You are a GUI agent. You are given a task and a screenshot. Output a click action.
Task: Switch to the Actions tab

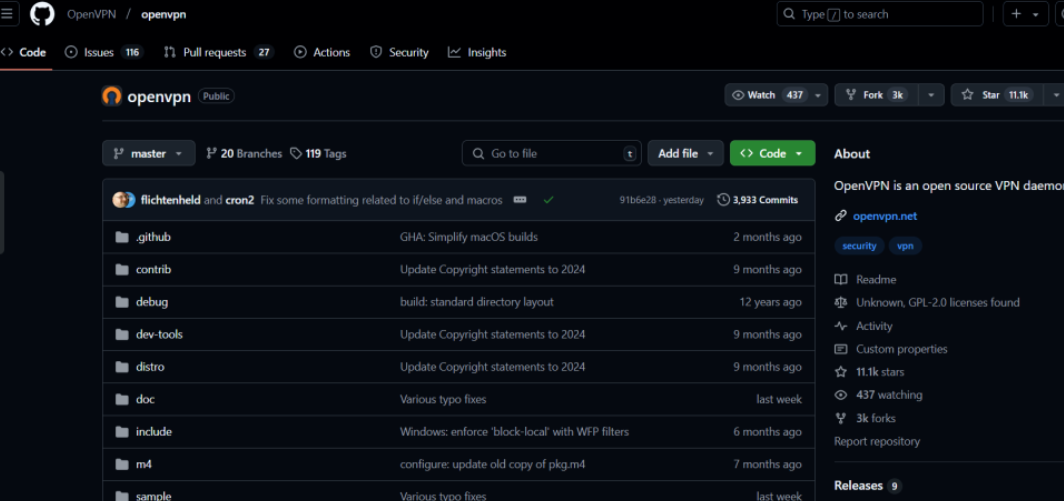point(322,52)
